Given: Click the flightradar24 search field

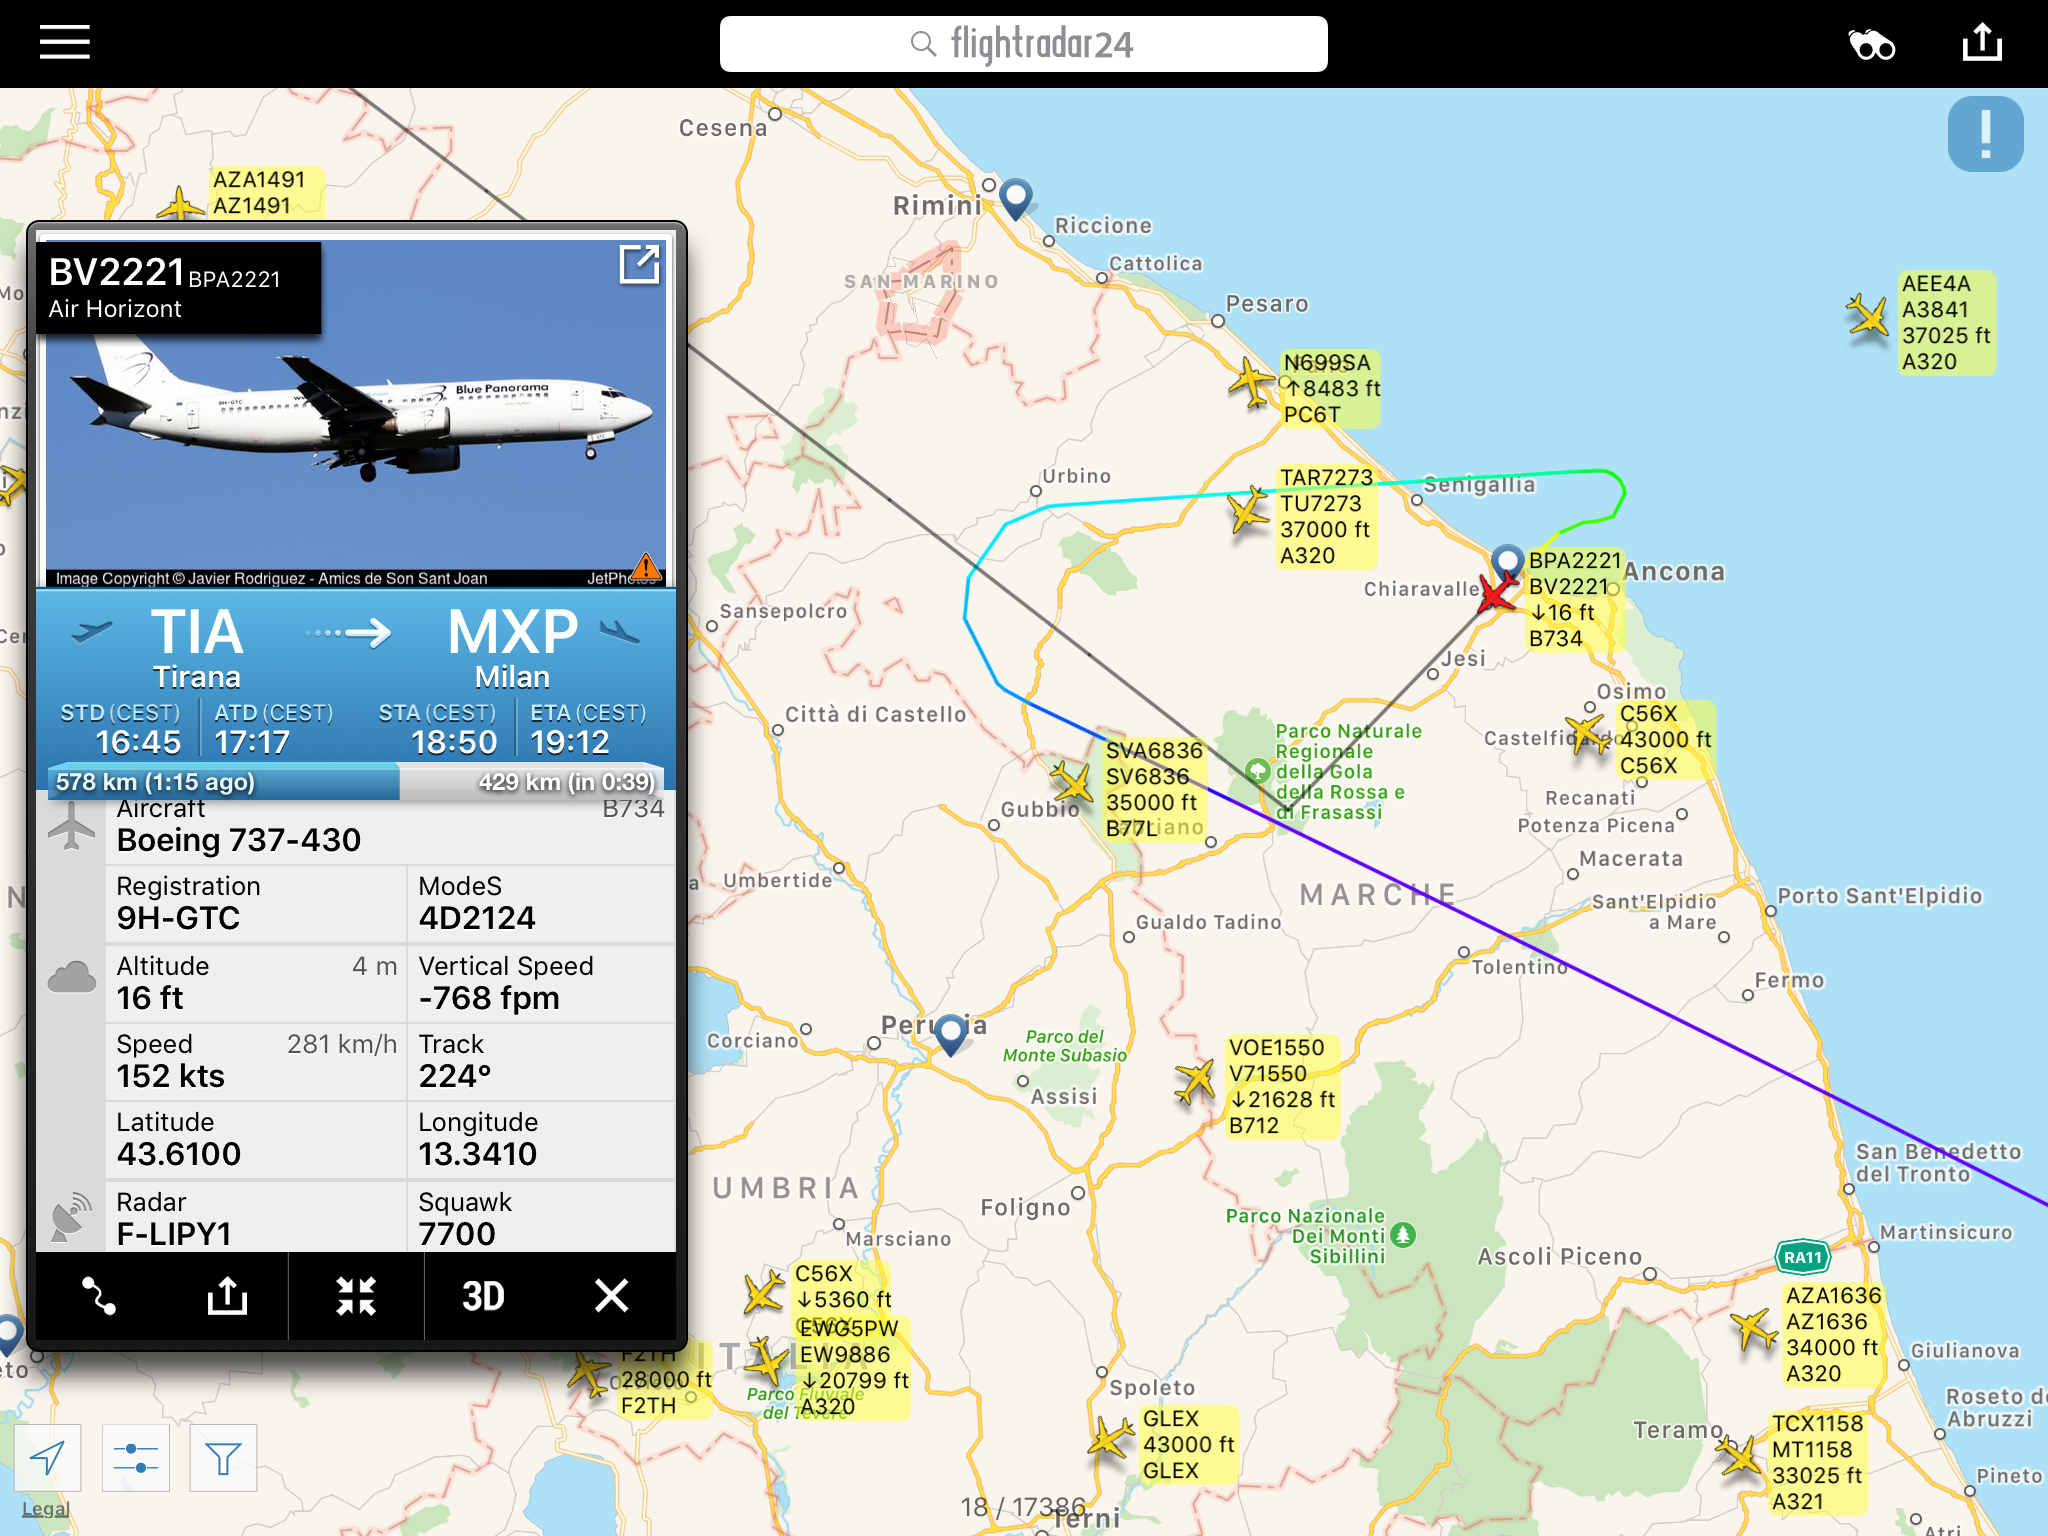Looking at the screenshot, I should (x=1023, y=44).
